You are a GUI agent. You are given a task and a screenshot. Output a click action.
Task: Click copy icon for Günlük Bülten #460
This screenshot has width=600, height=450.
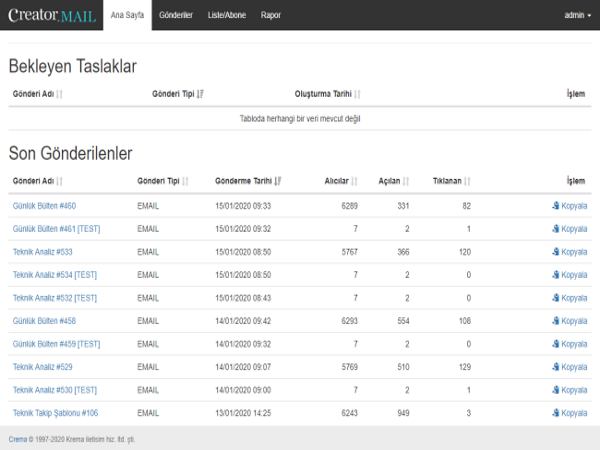pos(555,206)
